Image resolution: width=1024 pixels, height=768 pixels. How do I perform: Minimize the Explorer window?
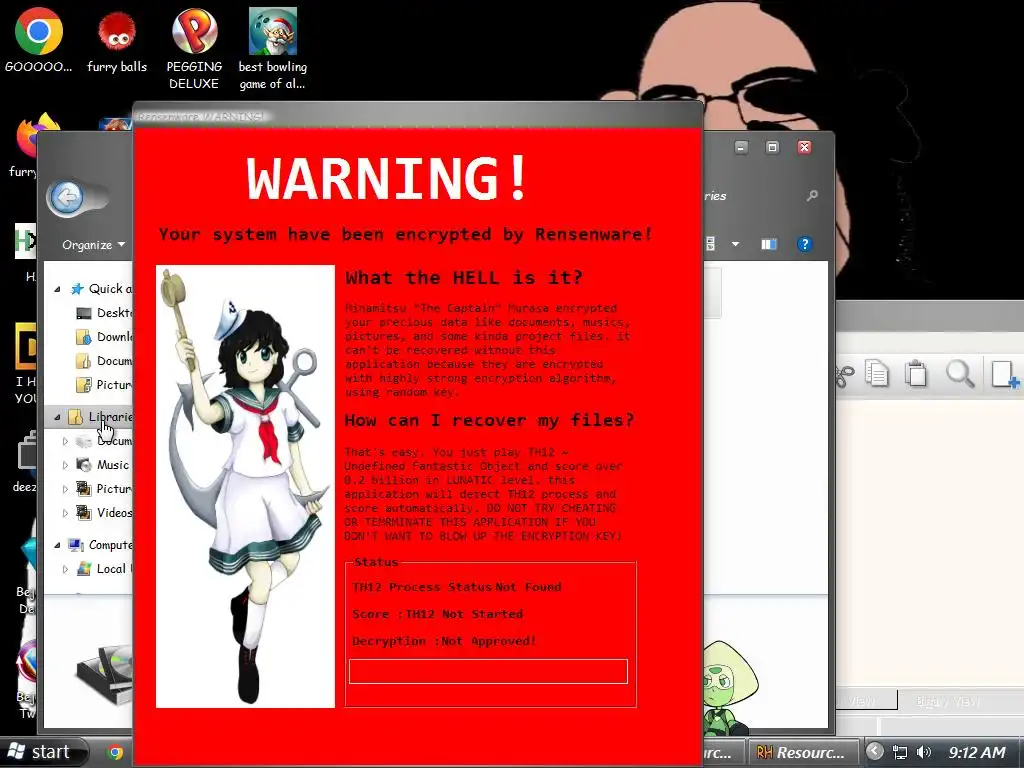[741, 148]
